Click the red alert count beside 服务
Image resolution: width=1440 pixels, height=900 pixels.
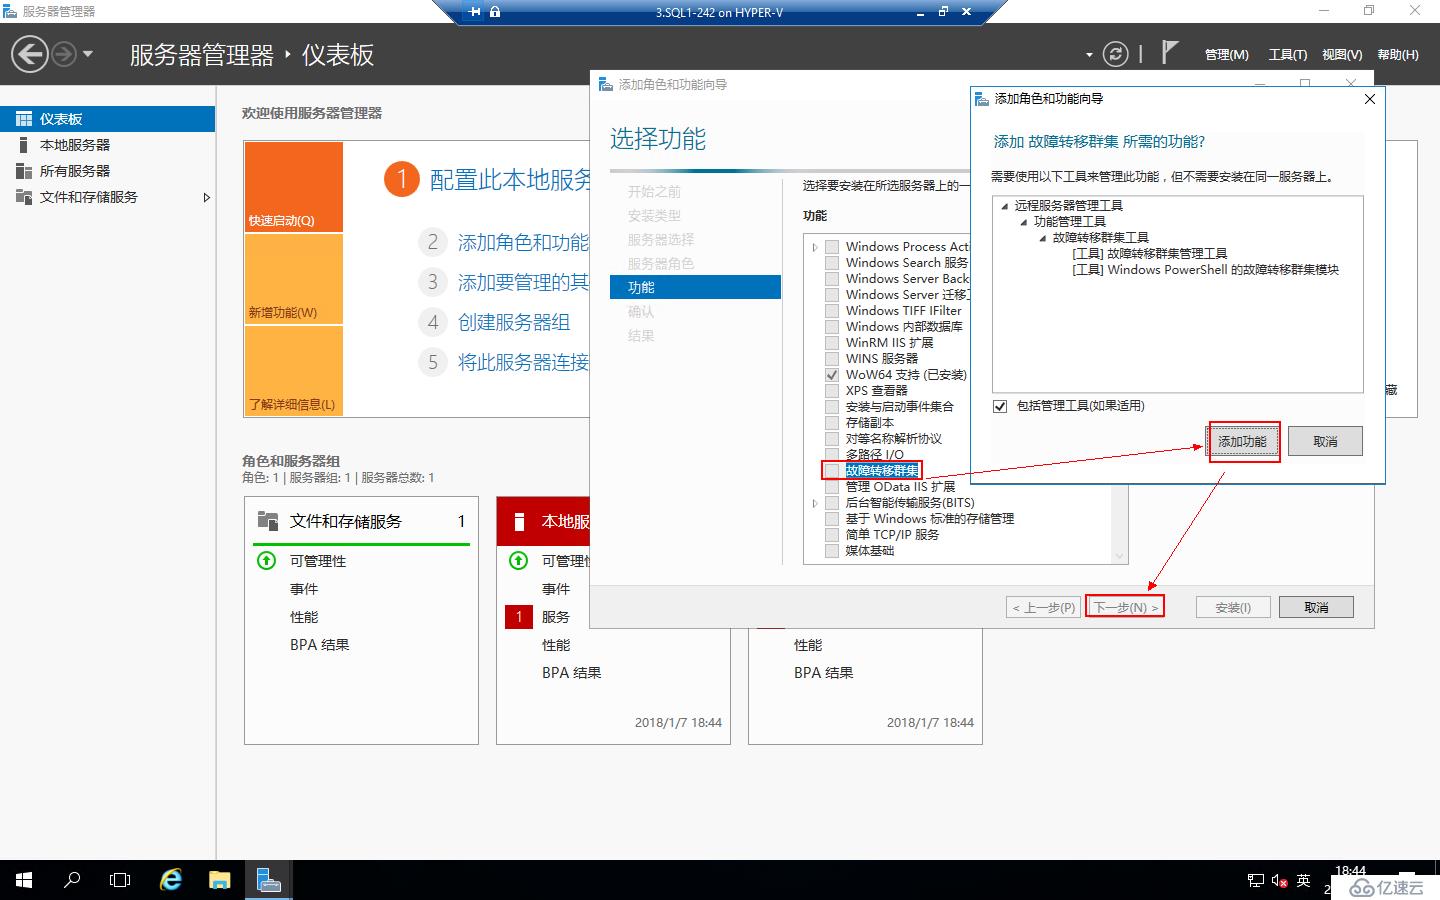[519, 617]
